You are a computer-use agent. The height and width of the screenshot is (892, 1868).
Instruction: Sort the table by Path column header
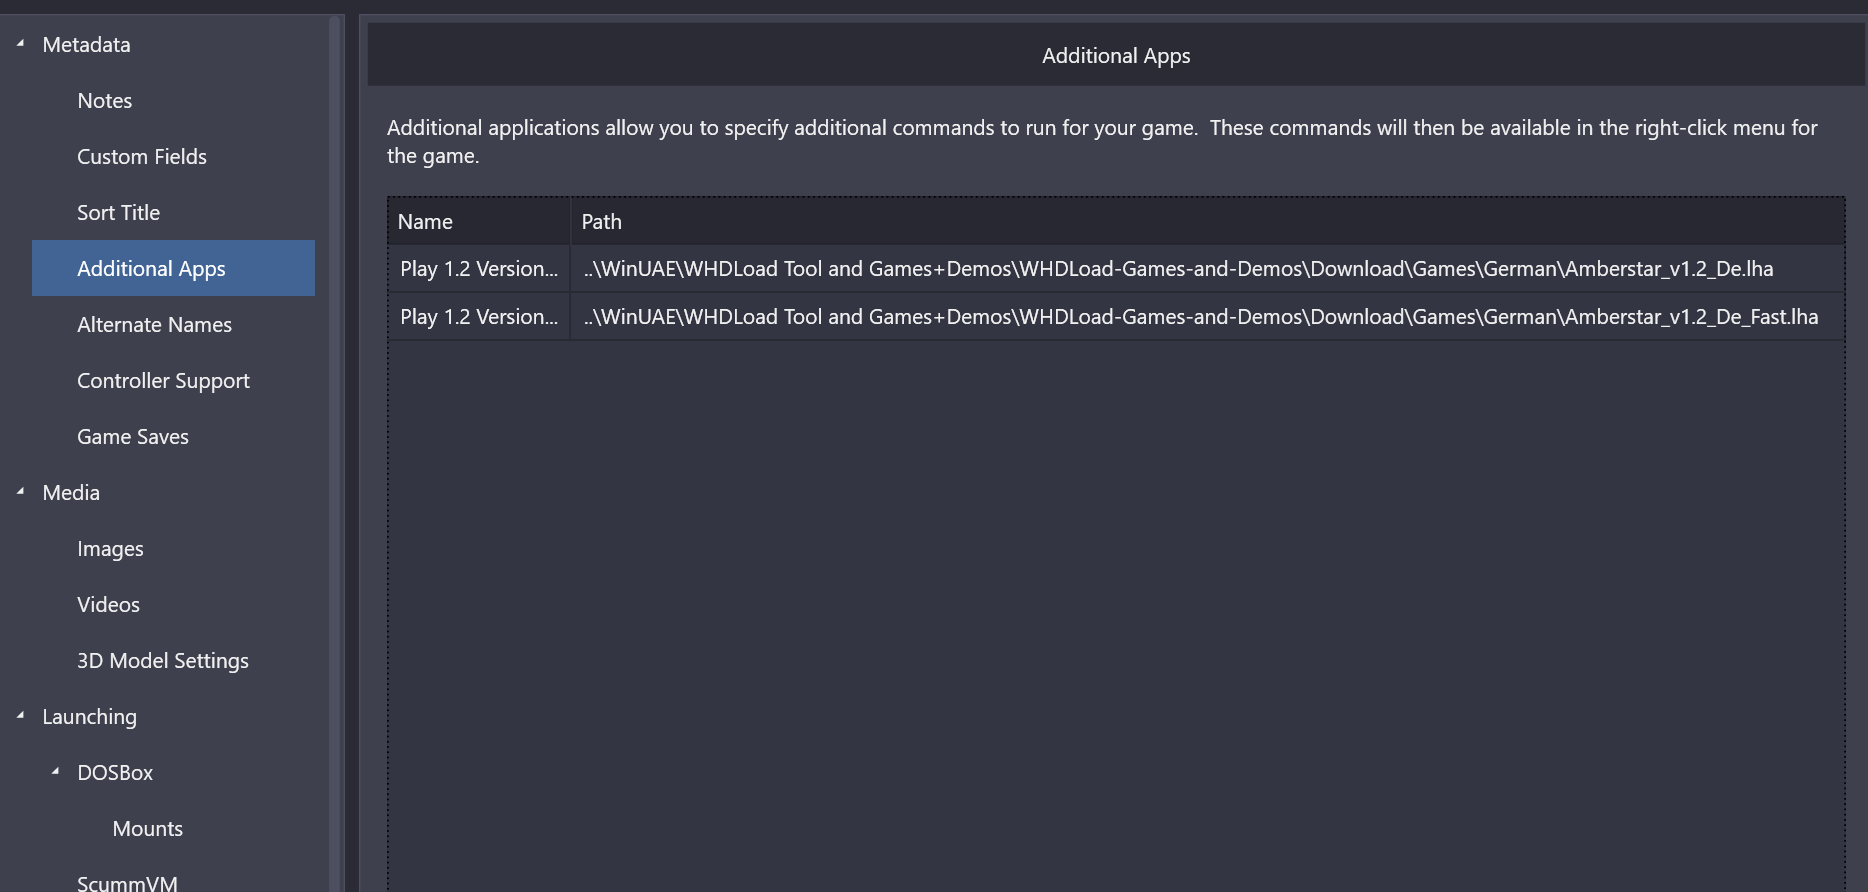[x=1208, y=221]
